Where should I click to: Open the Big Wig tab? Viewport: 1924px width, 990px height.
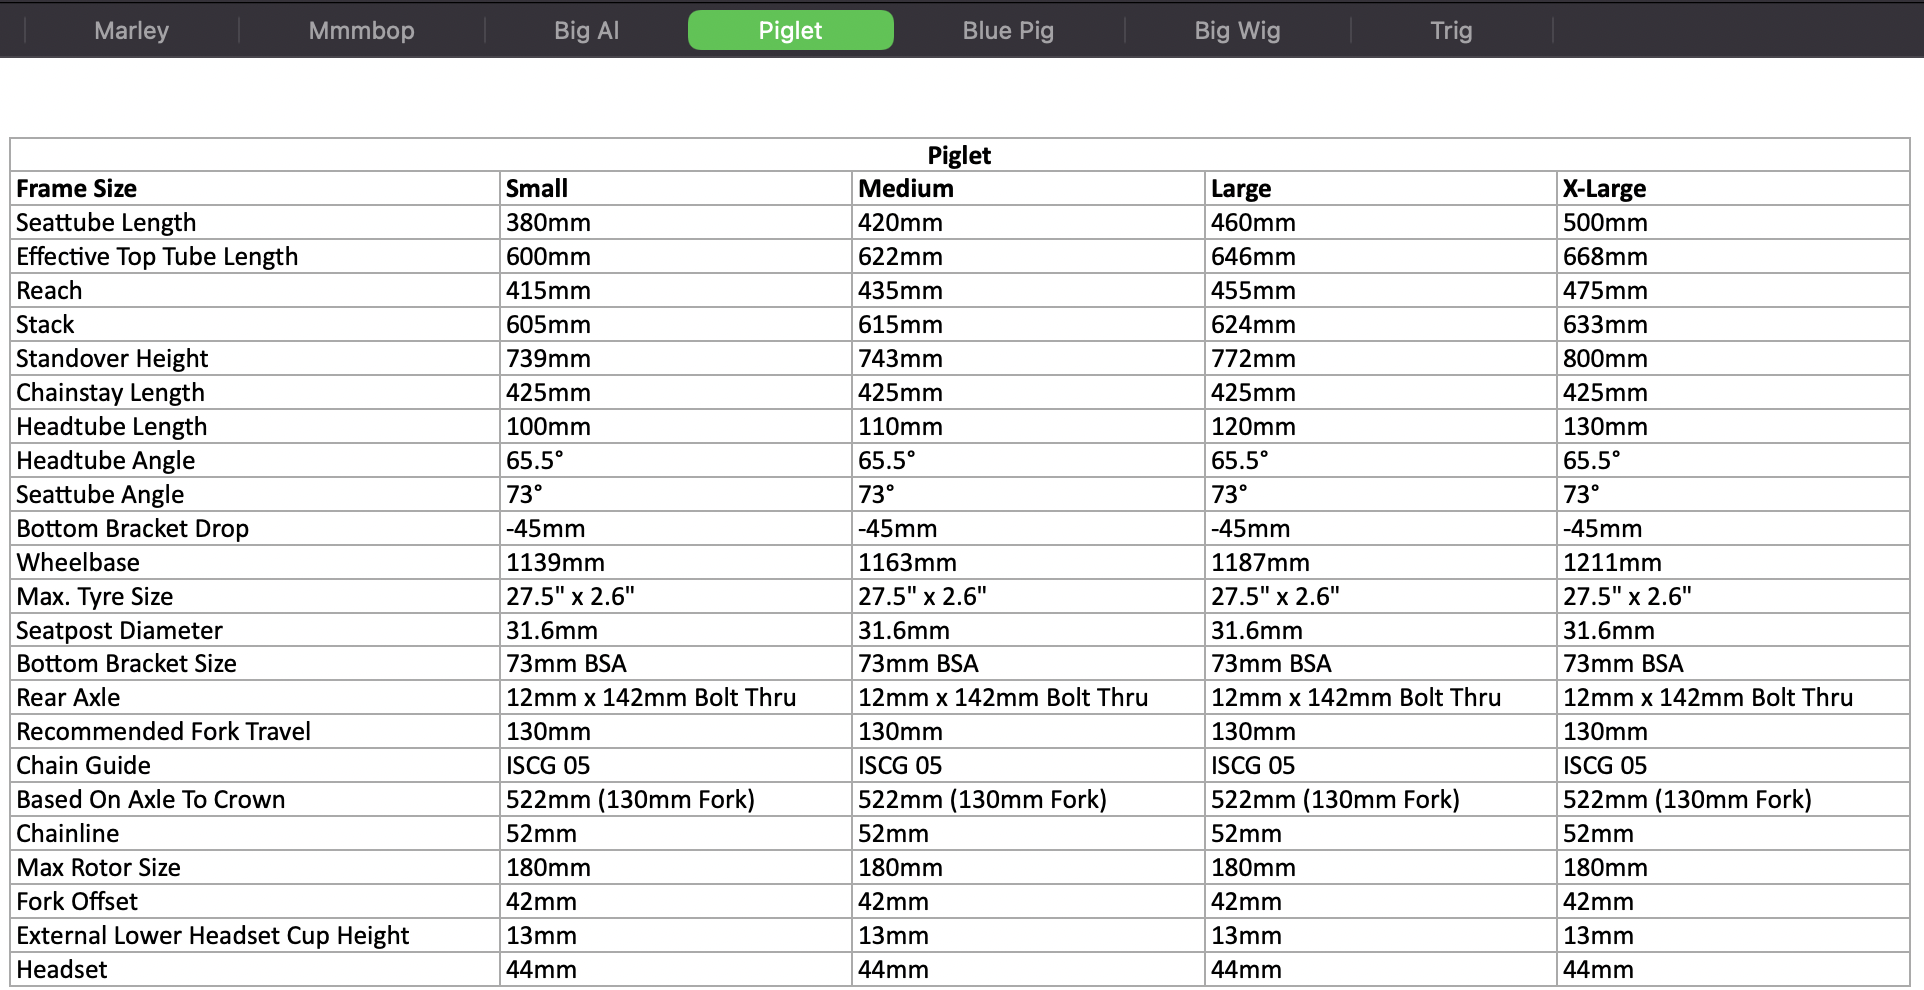point(1237,30)
